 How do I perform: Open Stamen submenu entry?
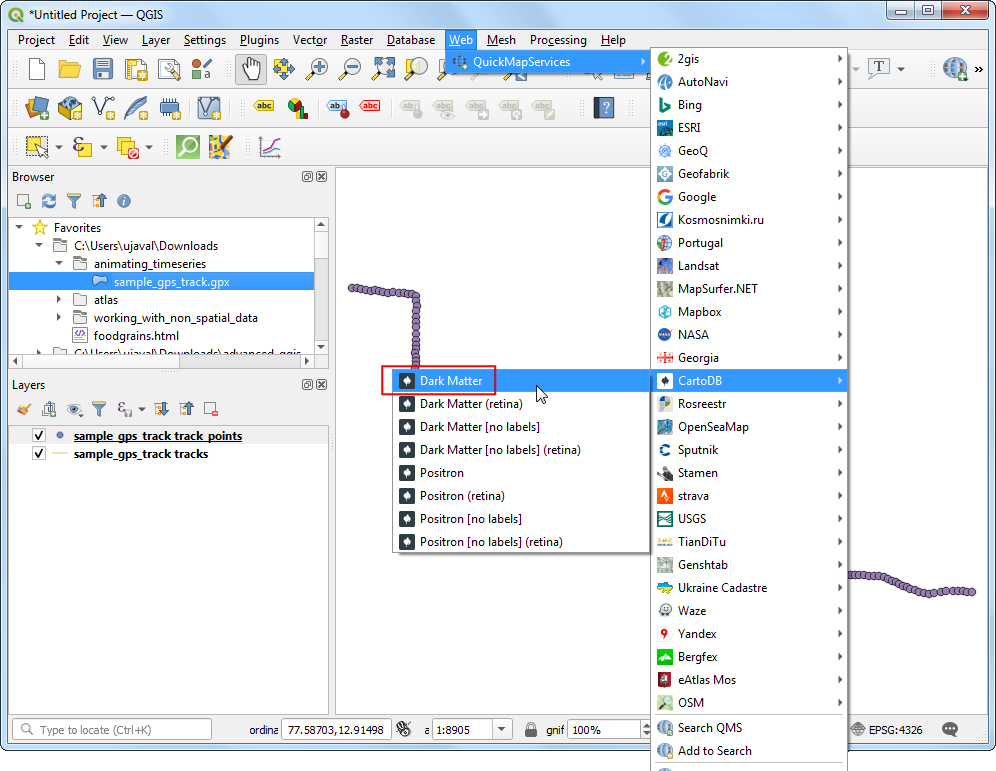(x=750, y=473)
